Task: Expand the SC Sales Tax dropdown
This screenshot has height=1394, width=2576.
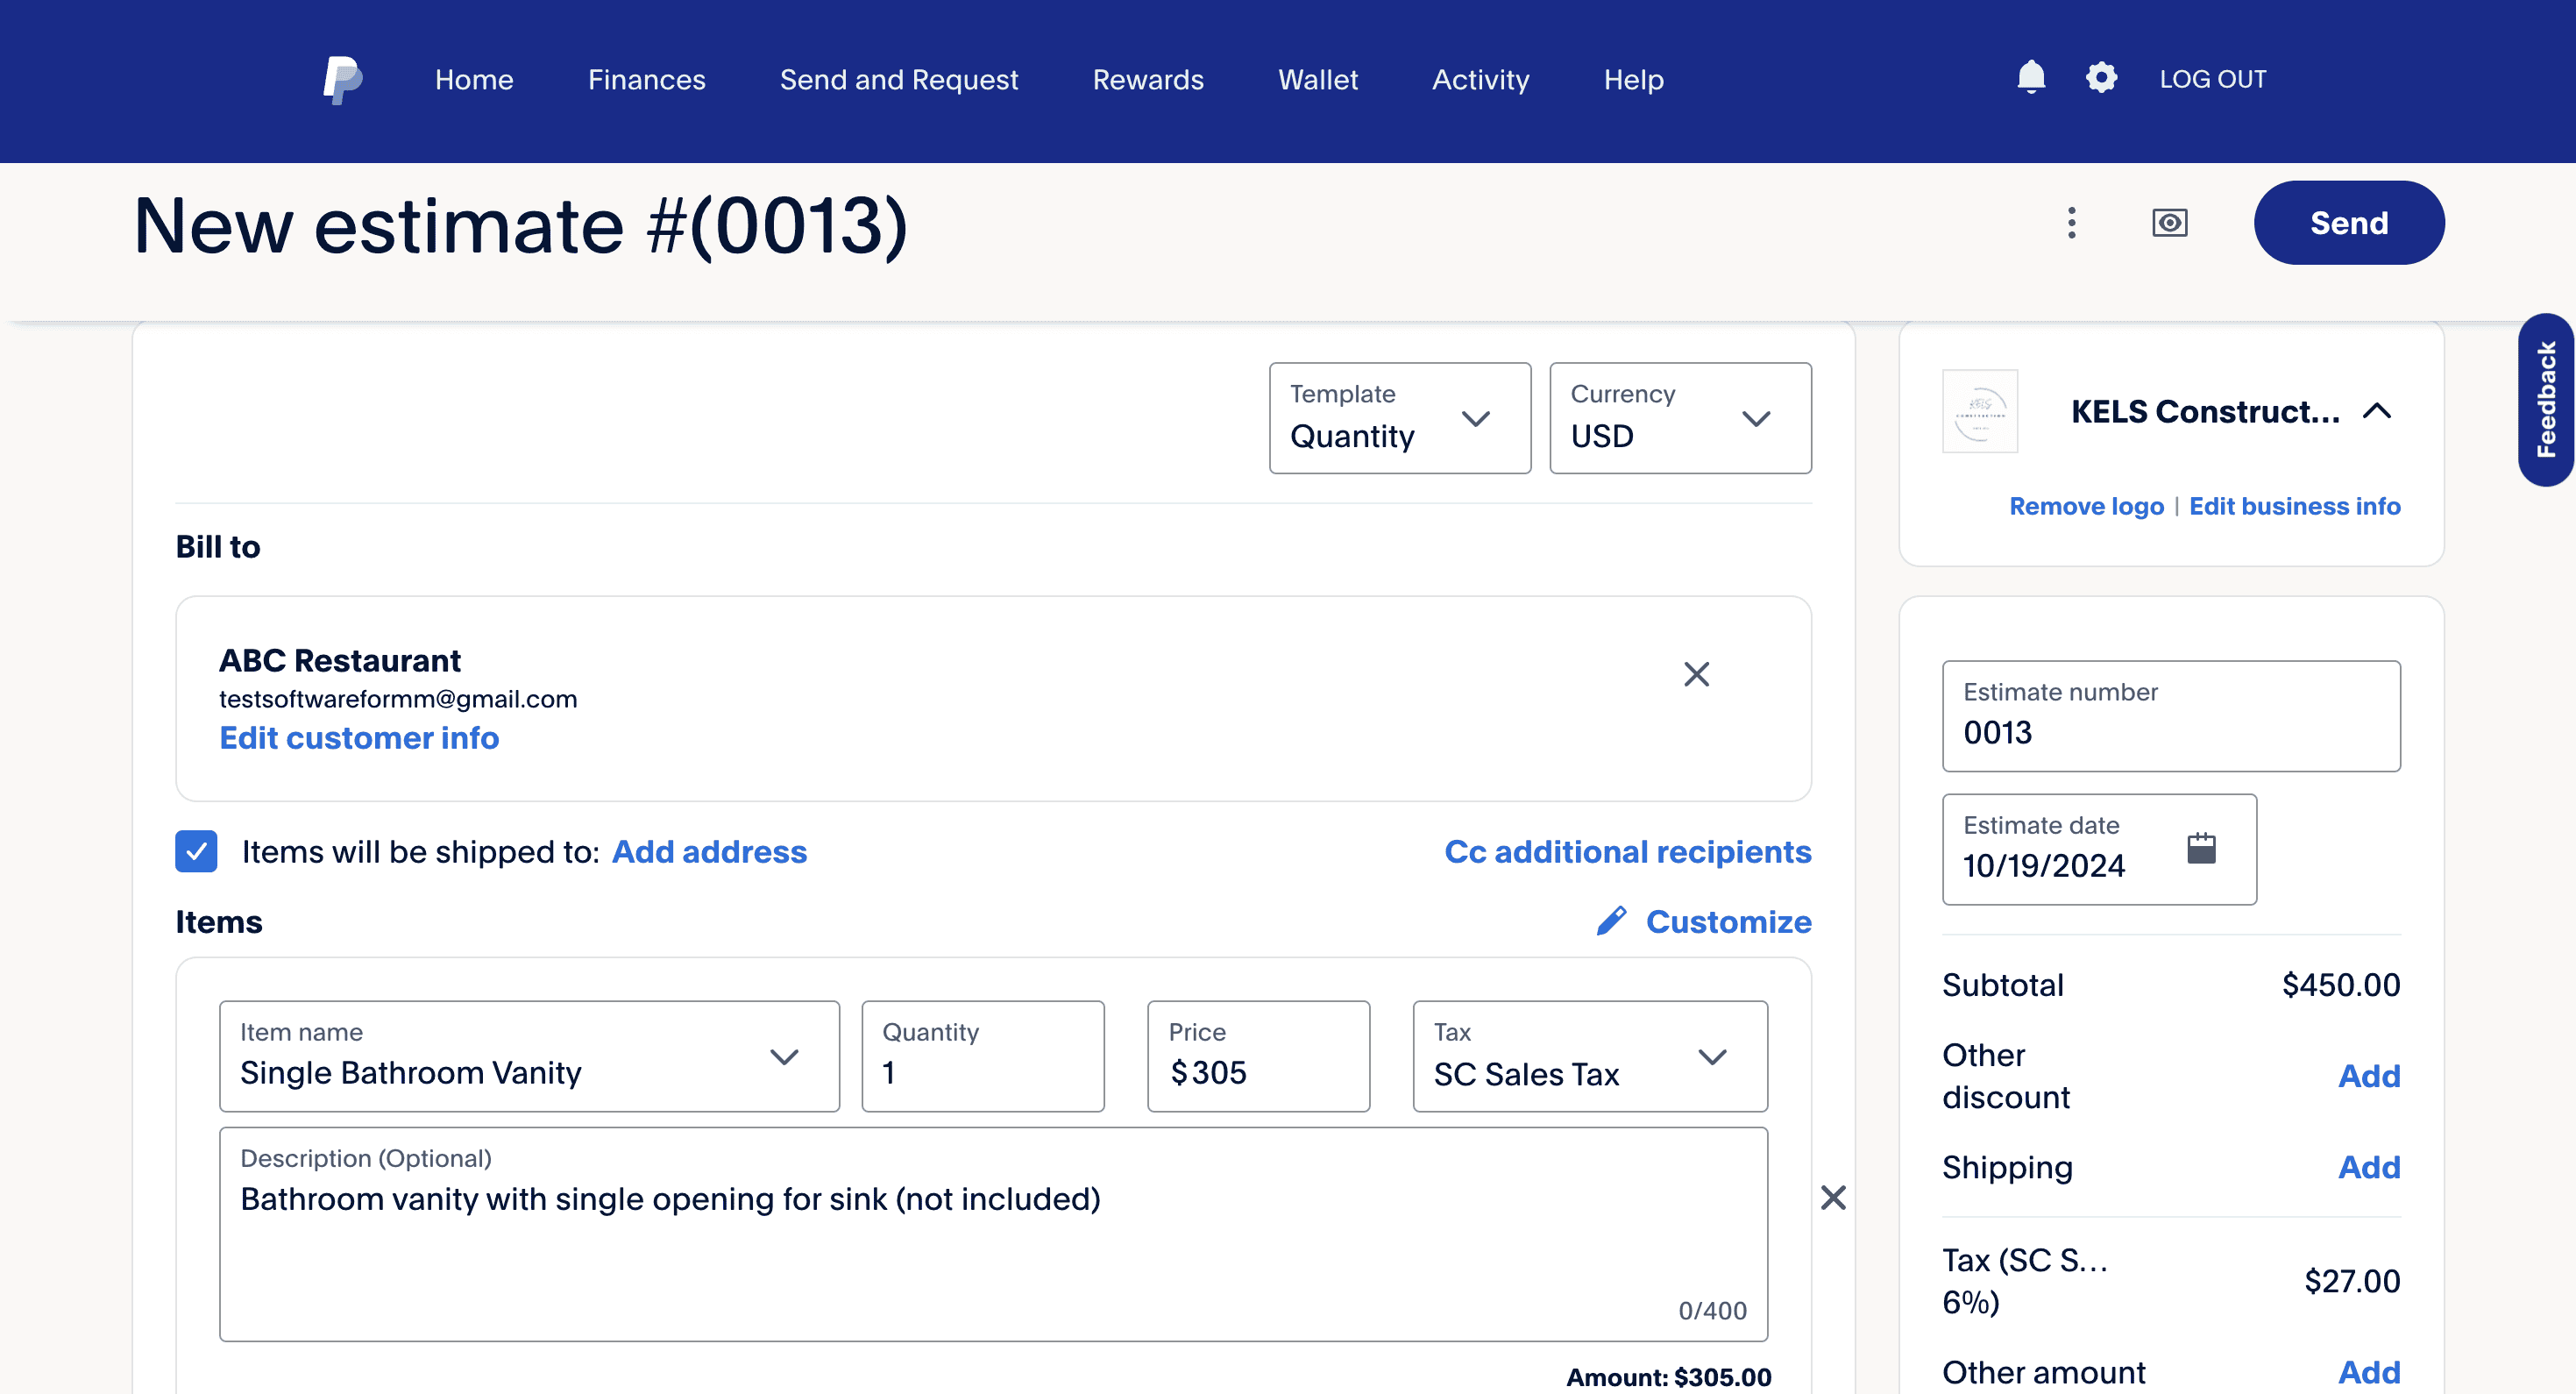Action: [1711, 1056]
